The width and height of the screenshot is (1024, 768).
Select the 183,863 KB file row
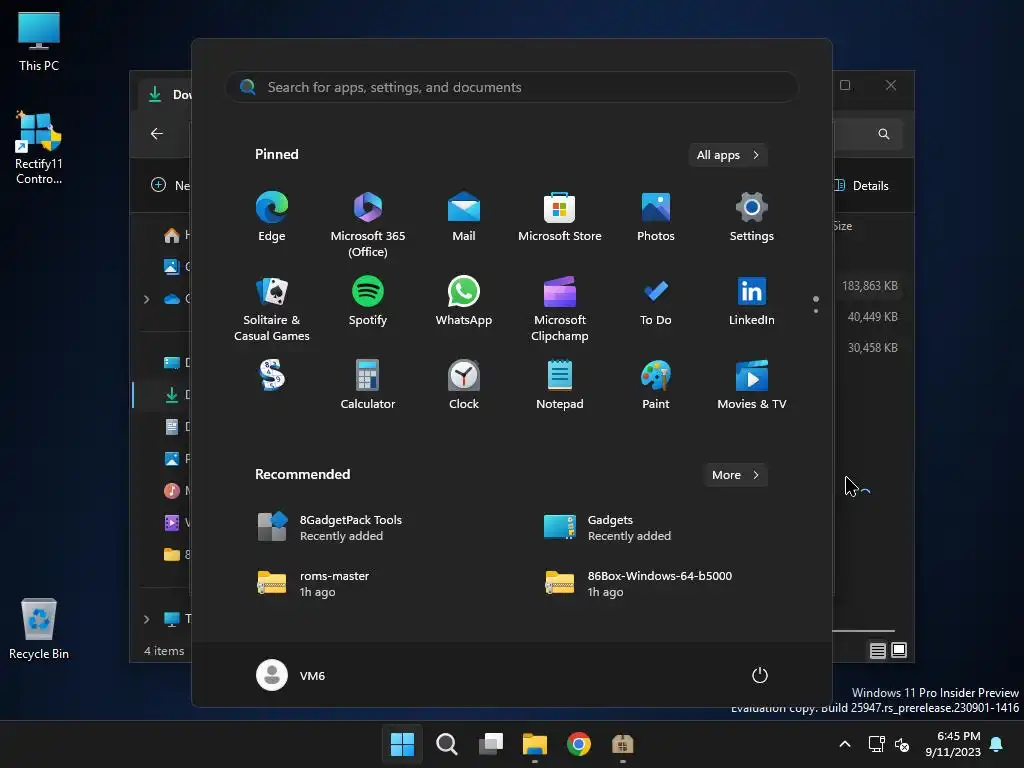pyautogui.click(x=870, y=286)
